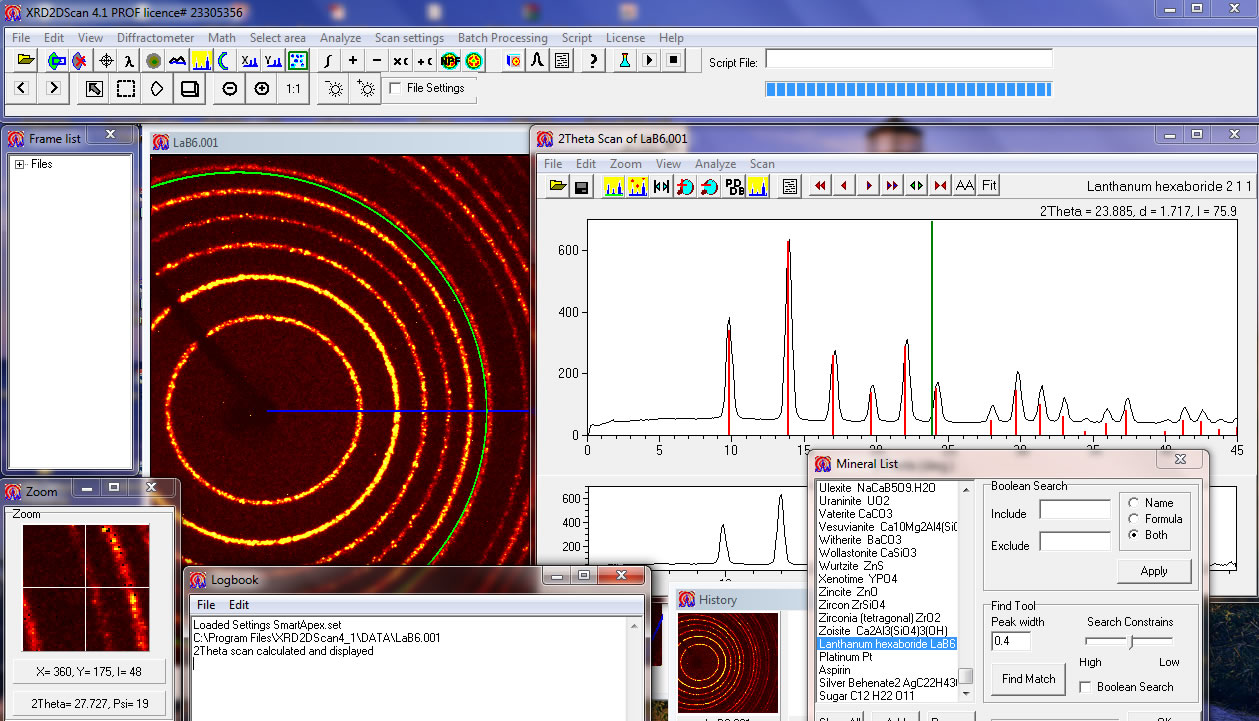This screenshot has height=721, width=1259.
Task: Select the arrow pointer tool
Action: tap(94, 89)
